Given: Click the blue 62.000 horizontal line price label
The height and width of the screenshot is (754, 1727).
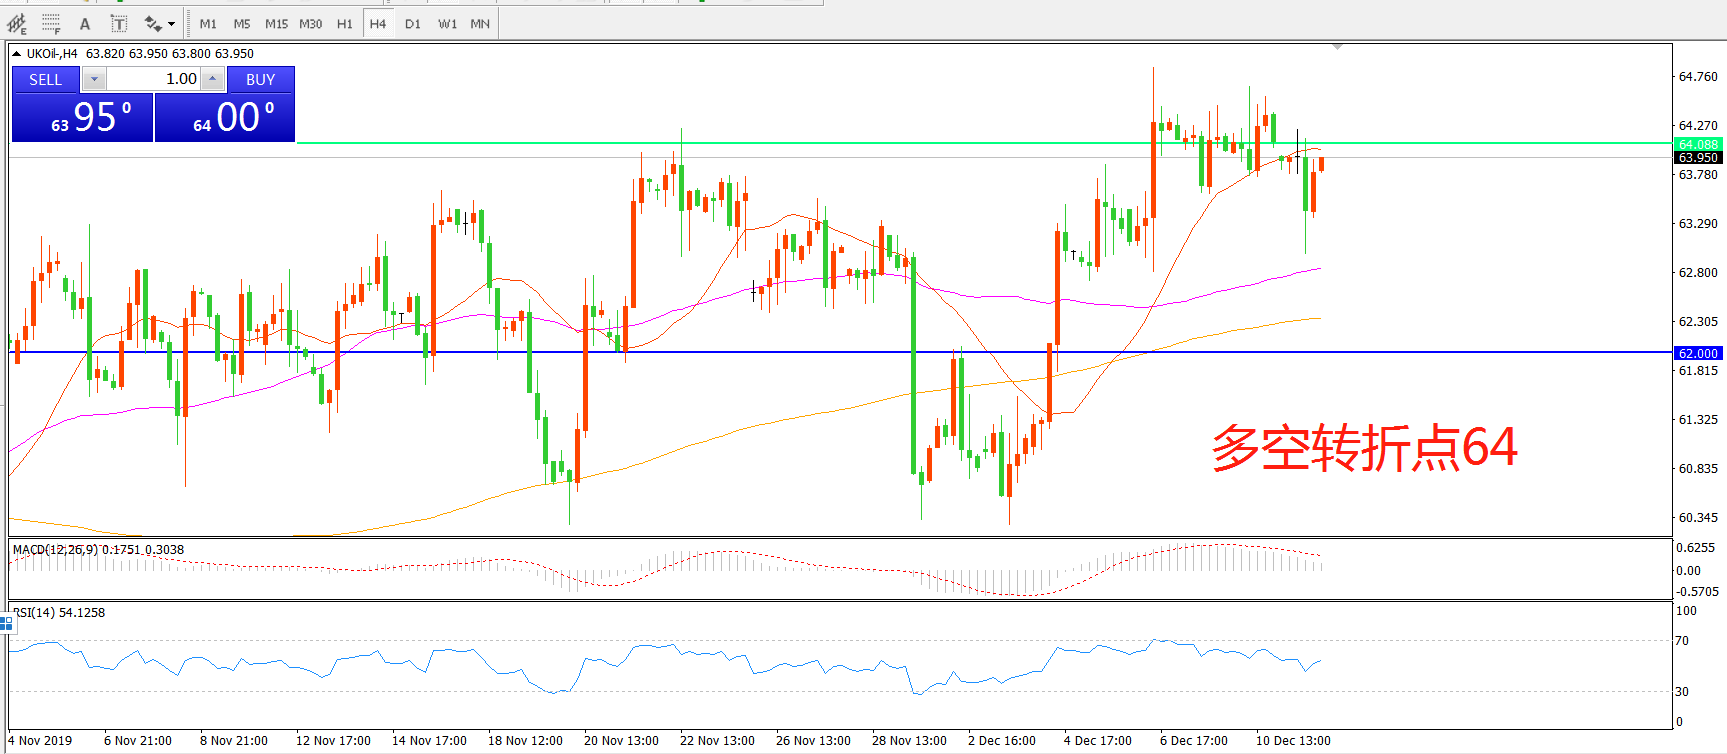Looking at the screenshot, I should tap(1697, 353).
